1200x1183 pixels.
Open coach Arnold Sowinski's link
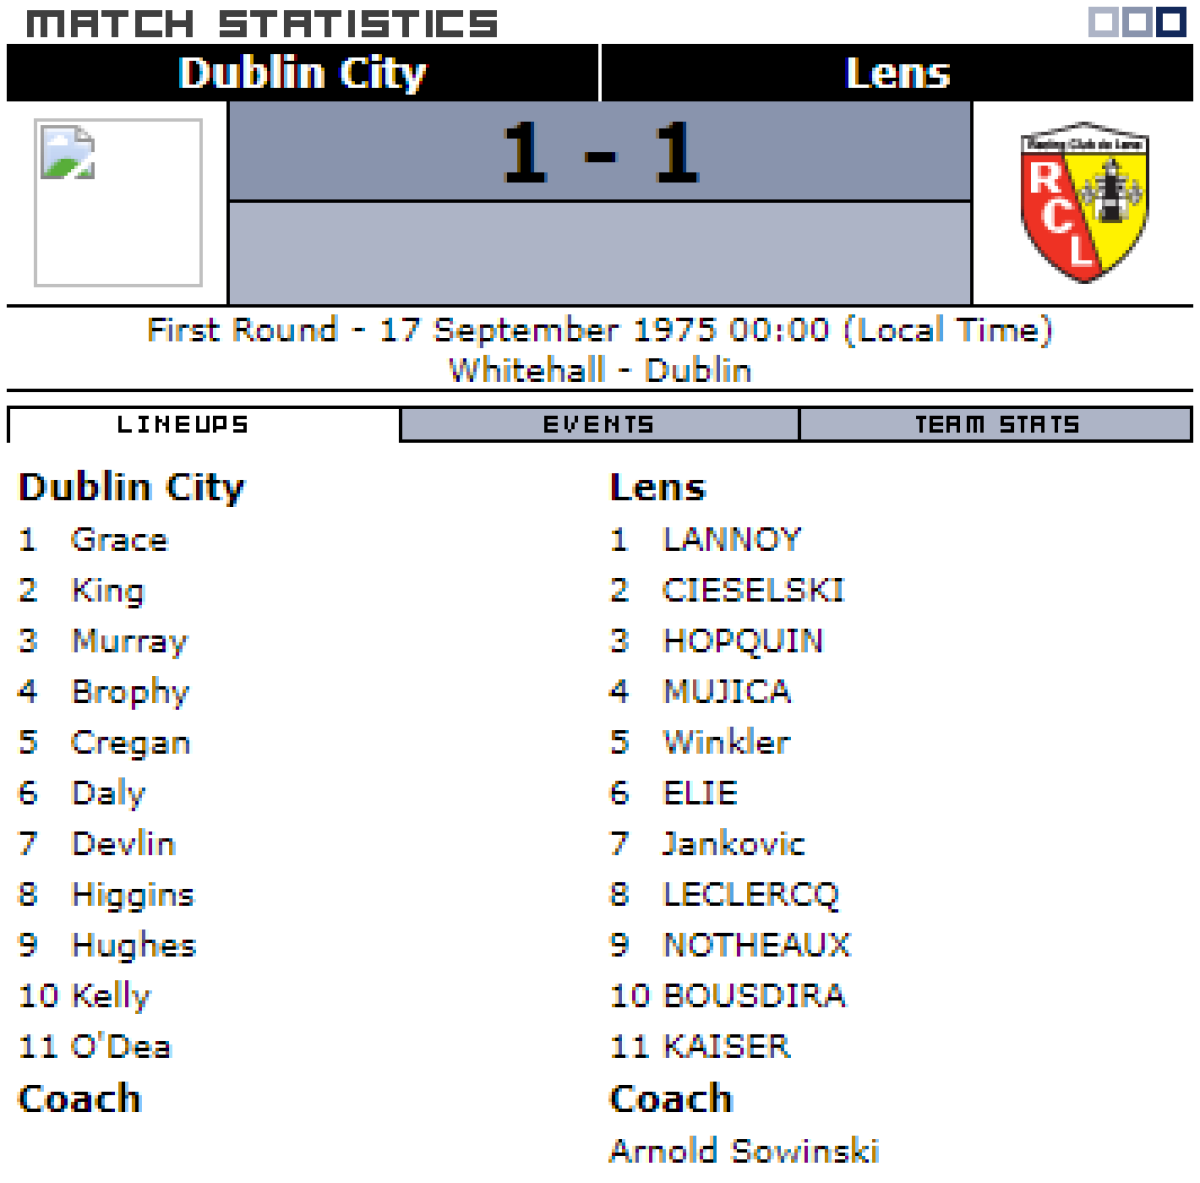tap(744, 1151)
